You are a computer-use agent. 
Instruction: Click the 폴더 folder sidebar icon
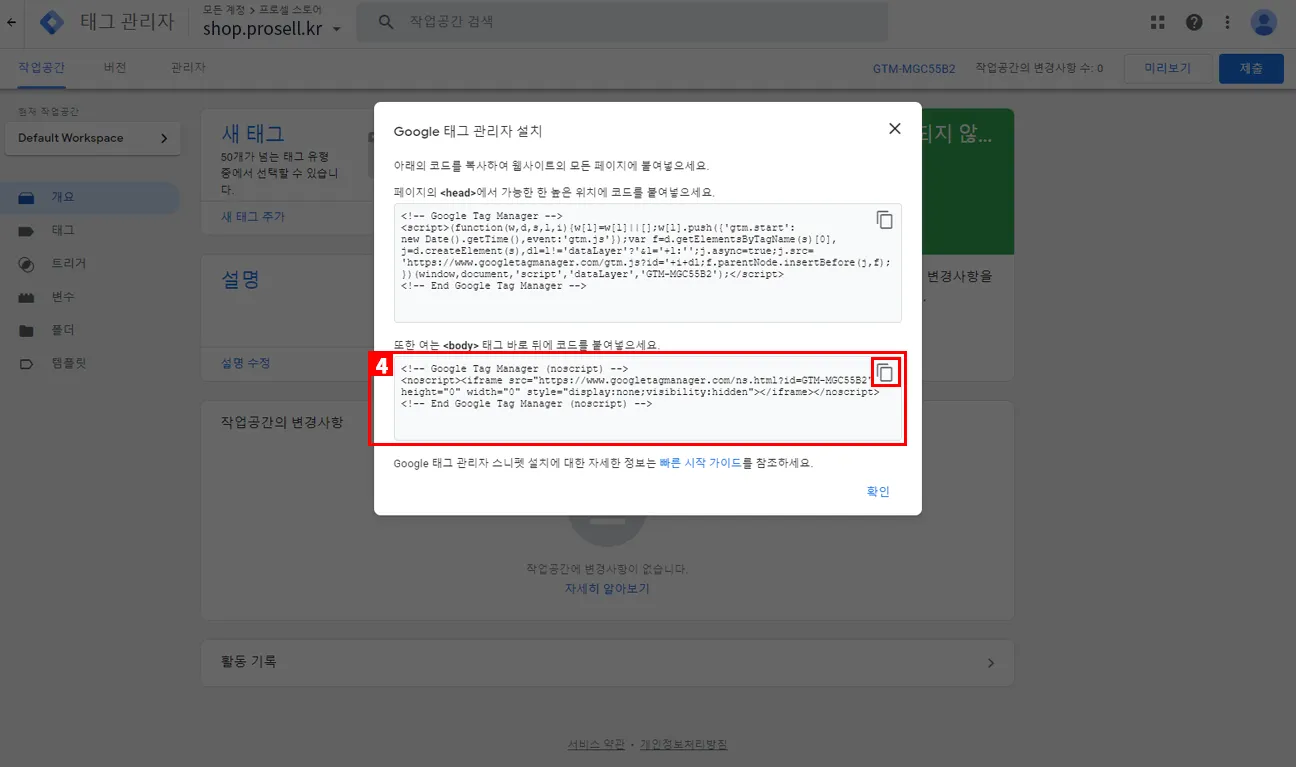click(x=27, y=331)
